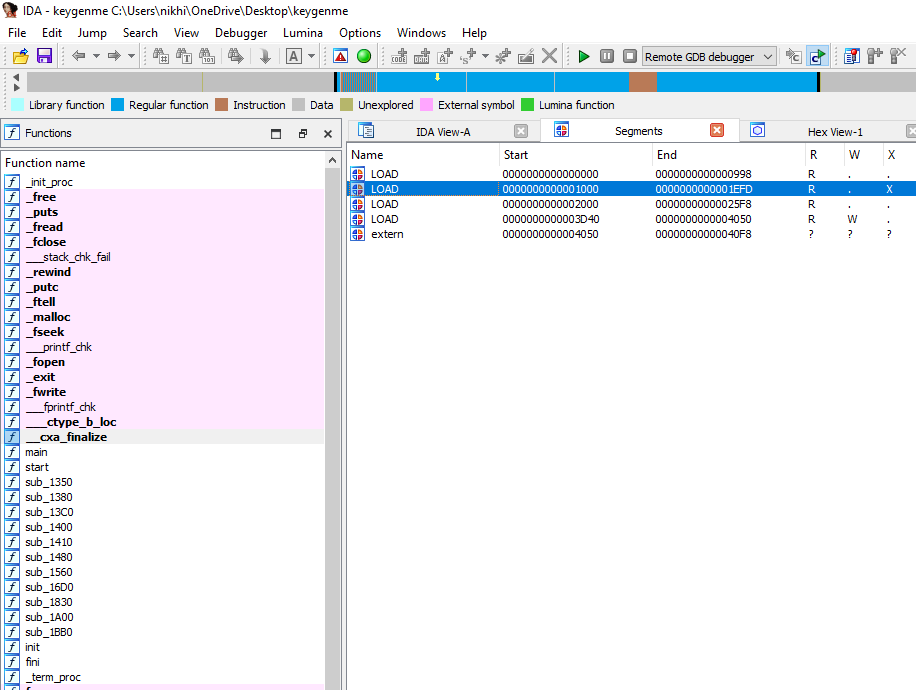Open the Debugger menu
916x690 pixels.
[x=241, y=33]
